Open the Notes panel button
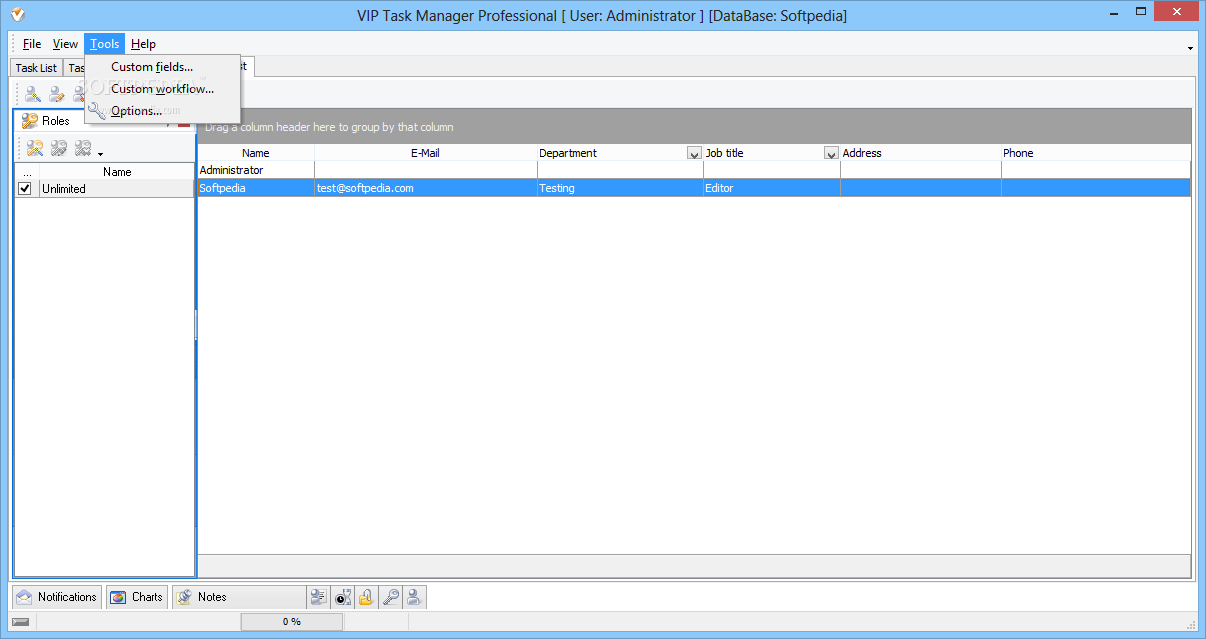This screenshot has height=639, width=1206. point(239,597)
